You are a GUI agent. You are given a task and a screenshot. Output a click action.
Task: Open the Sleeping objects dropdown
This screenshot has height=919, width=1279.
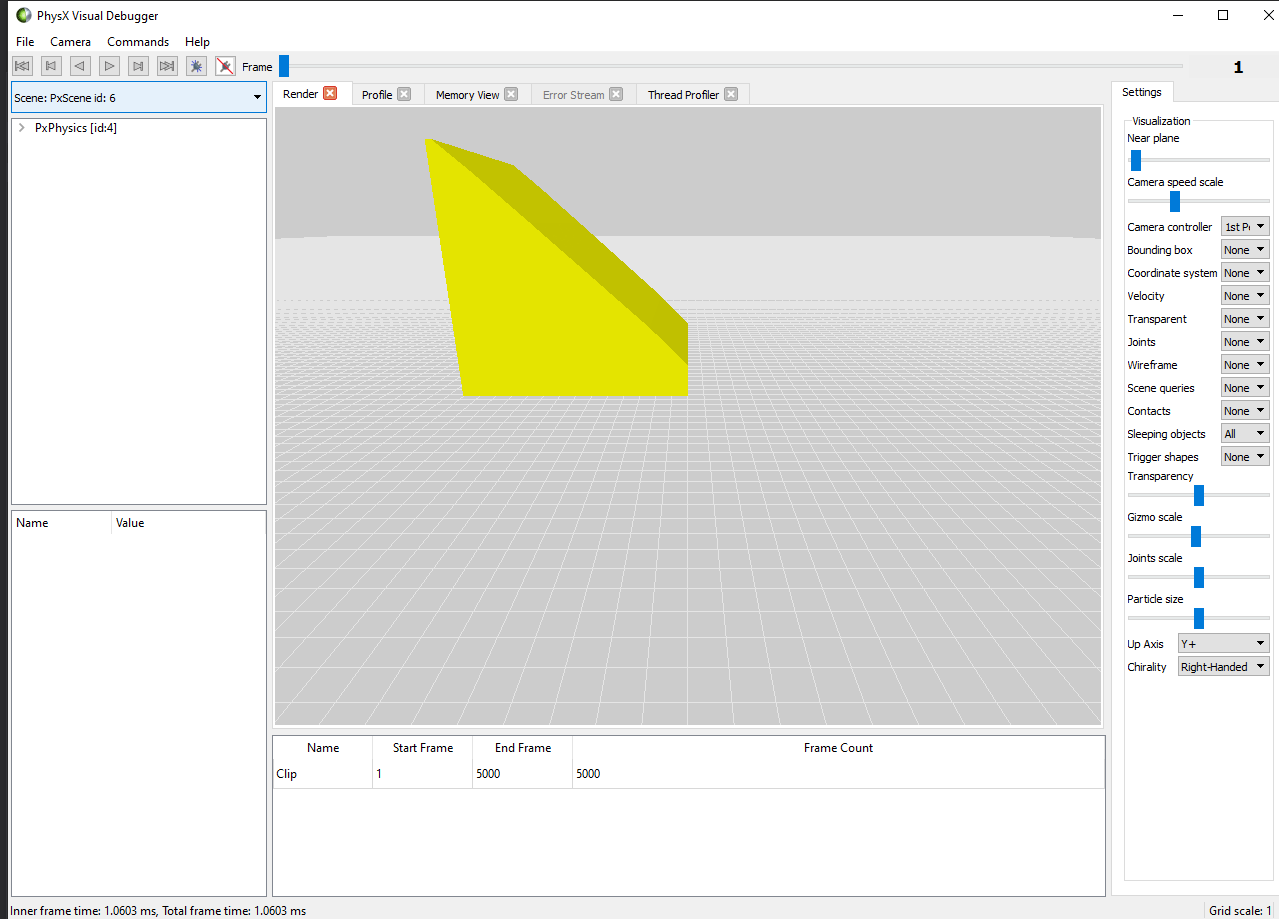pyautogui.click(x=1244, y=433)
